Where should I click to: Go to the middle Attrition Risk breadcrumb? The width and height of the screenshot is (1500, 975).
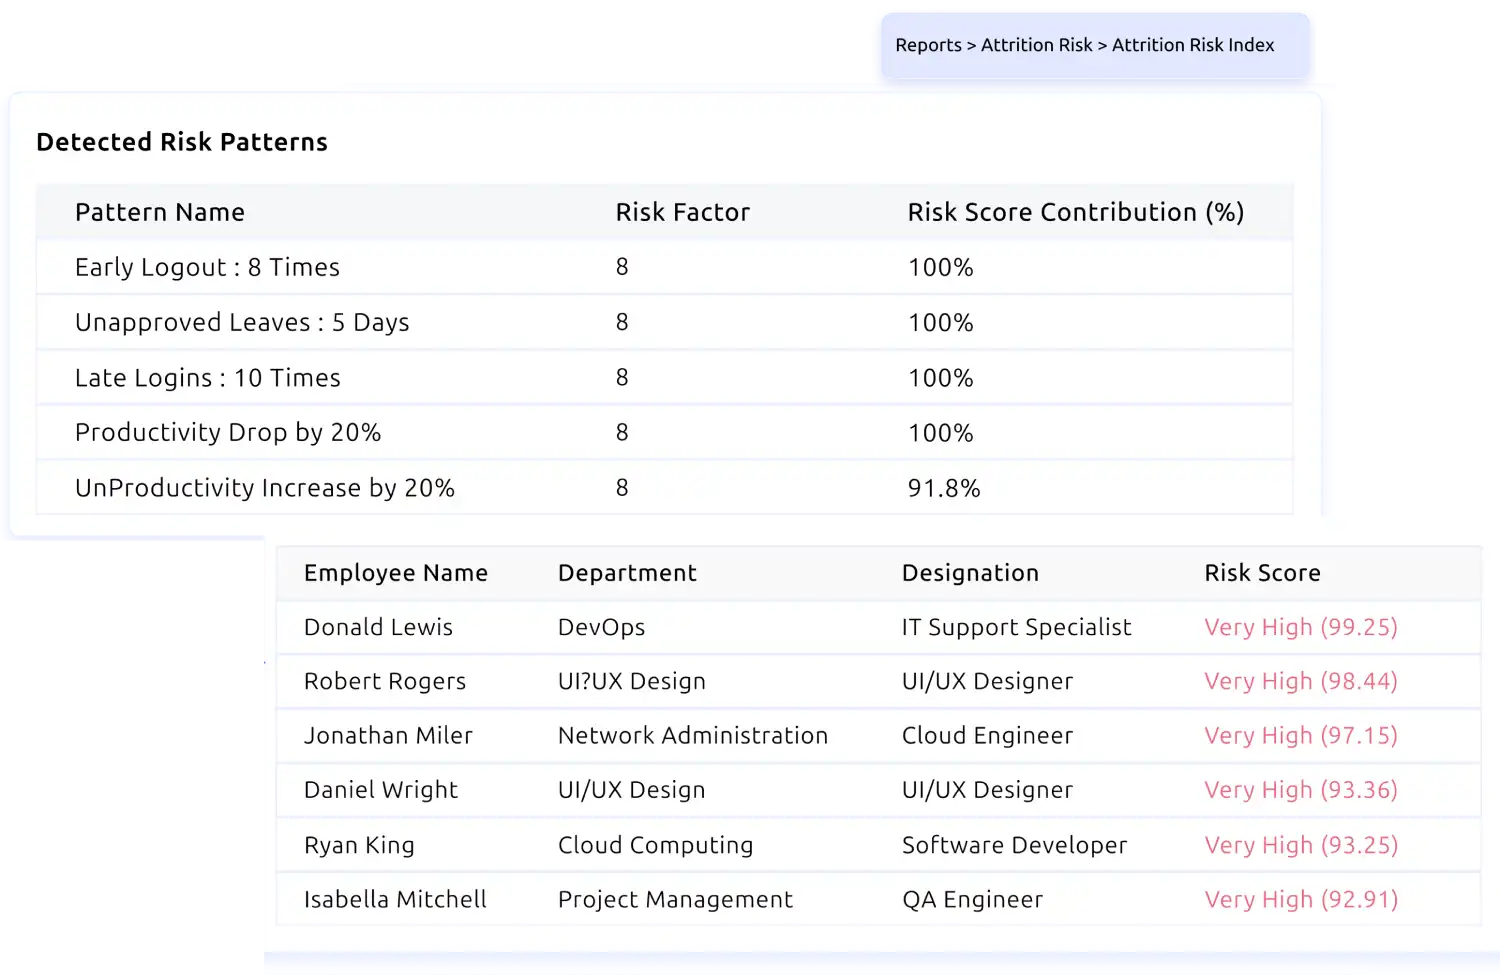(x=1036, y=45)
